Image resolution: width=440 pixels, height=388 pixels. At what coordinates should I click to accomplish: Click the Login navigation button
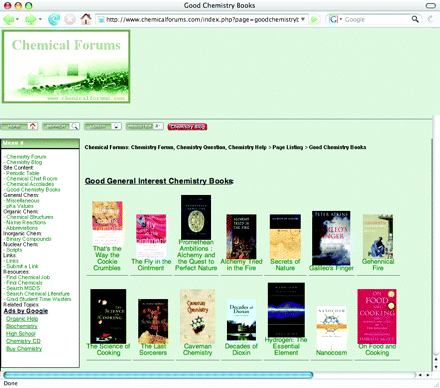click(x=103, y=126)
